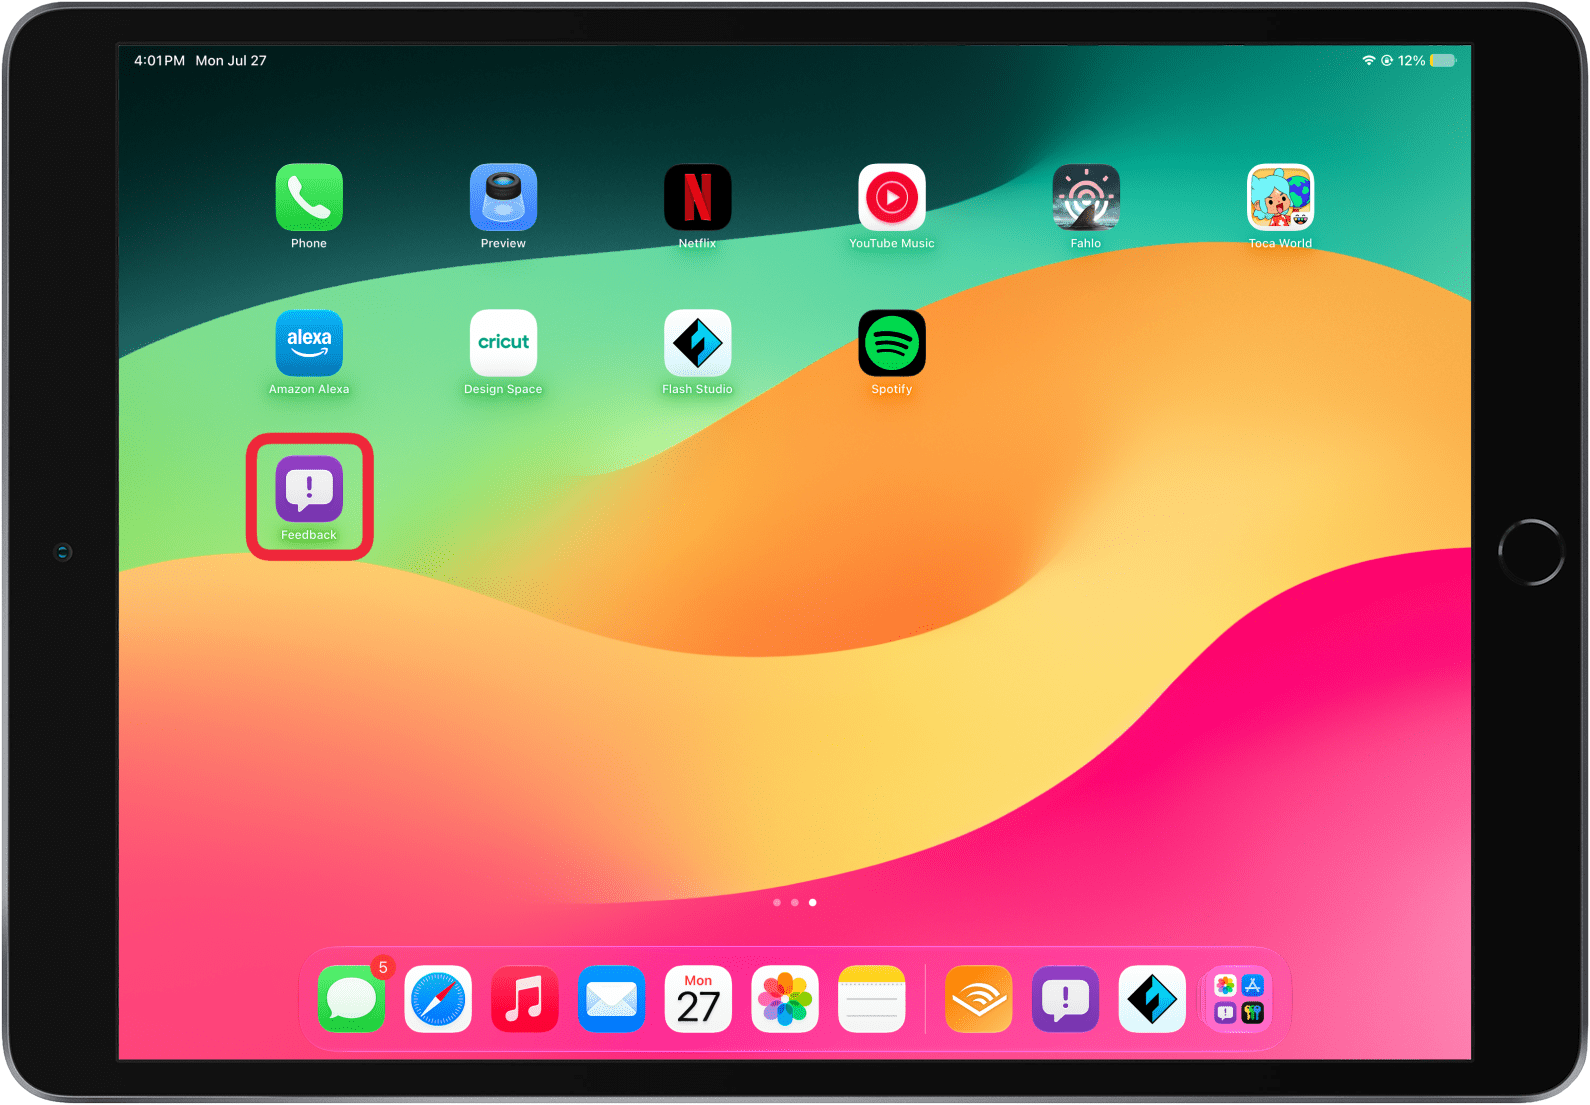Open Messages in the dock
Viewport: 1590px width, 1105px height.
[351, 999]
